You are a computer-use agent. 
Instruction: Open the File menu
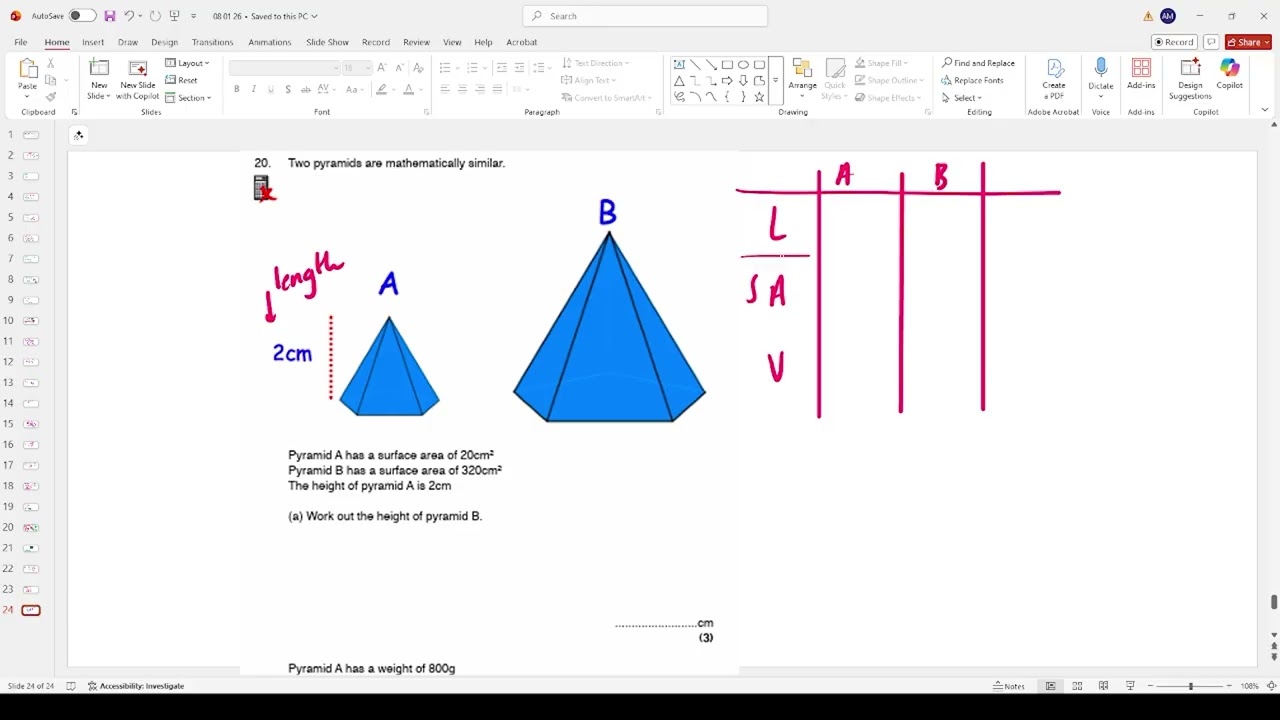(21, 42)
